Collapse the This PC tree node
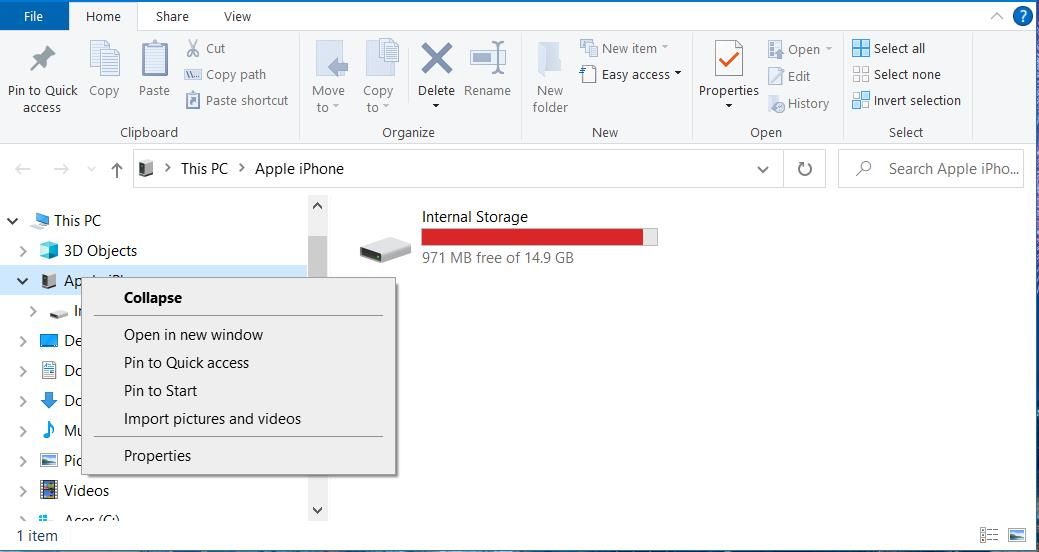Viewport: 1039px width, 552px height. point(13,221)
